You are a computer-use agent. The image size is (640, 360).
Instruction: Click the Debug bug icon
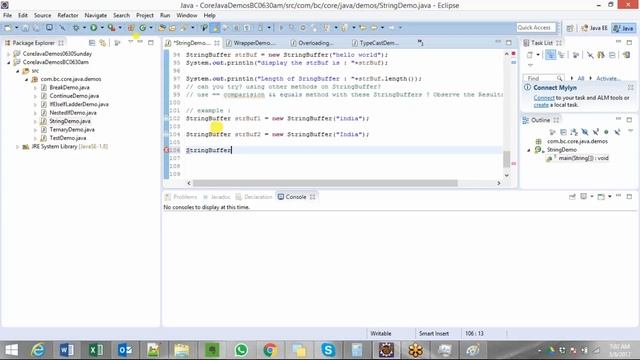coord(76,28)
